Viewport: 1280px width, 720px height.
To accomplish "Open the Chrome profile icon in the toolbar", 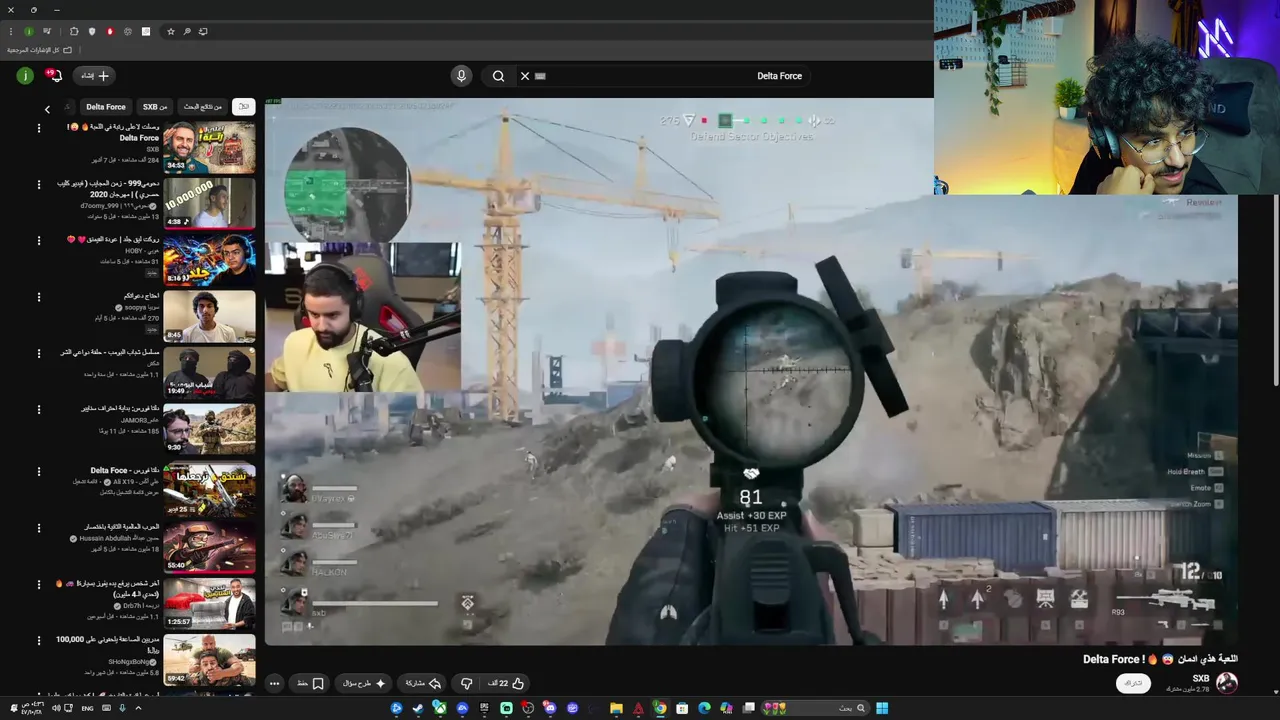I will 29,32.
